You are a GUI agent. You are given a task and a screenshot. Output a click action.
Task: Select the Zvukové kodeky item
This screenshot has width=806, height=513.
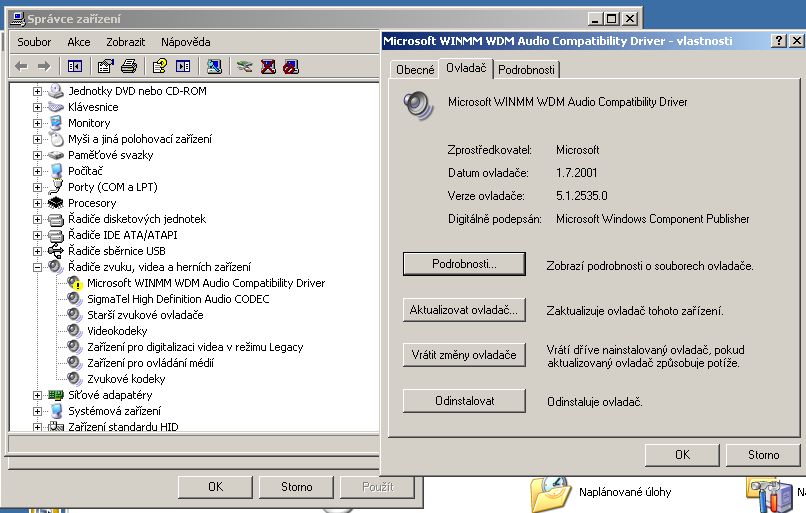[126, 379]
